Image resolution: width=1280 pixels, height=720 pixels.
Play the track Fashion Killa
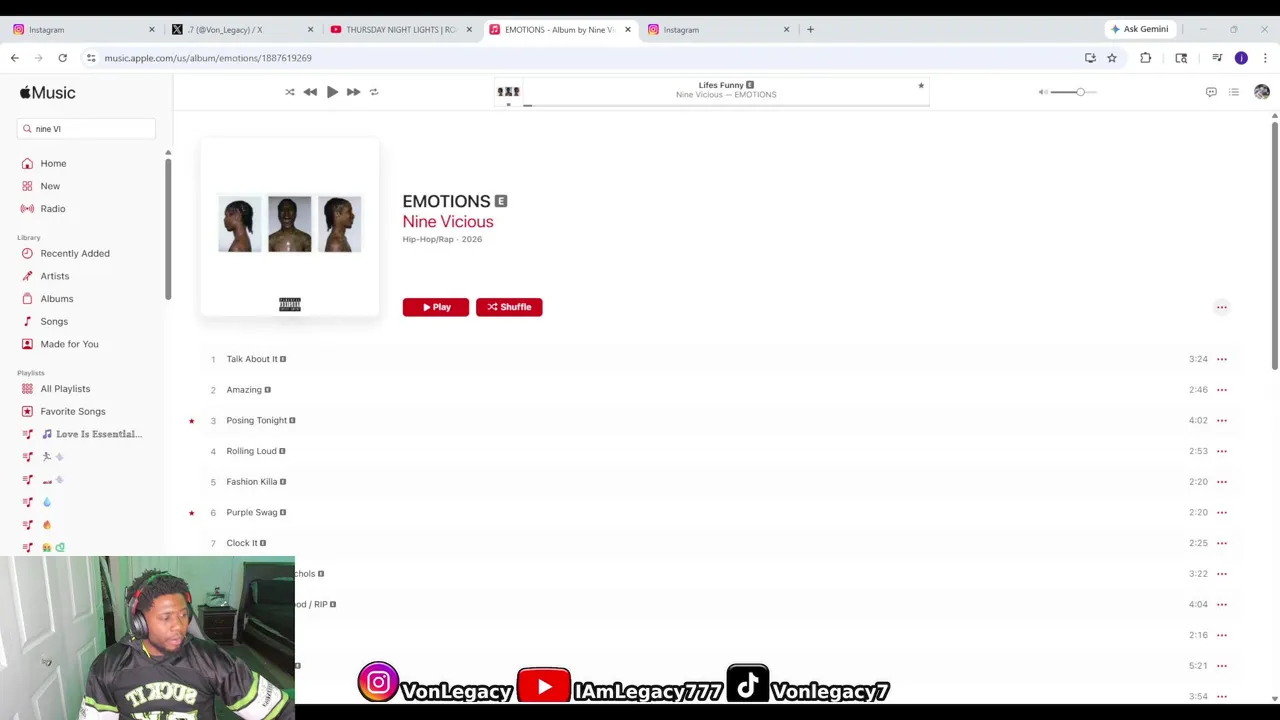pos(252,482)
